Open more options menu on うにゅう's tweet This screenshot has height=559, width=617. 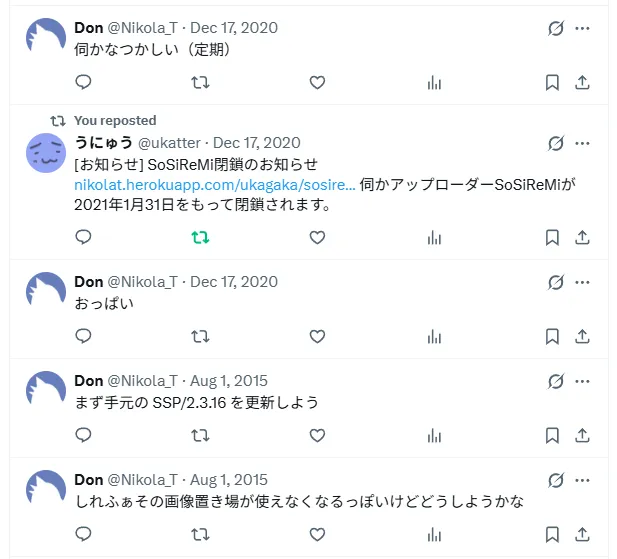coord(584,143)
